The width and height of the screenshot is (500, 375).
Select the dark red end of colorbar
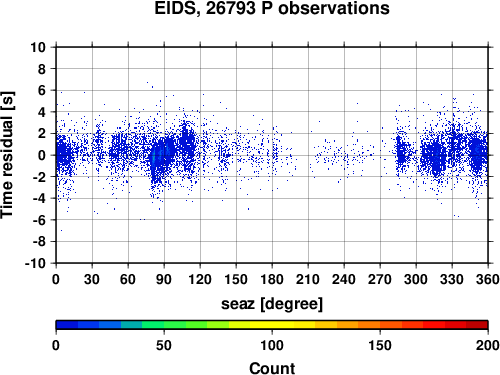click(477, 325)
